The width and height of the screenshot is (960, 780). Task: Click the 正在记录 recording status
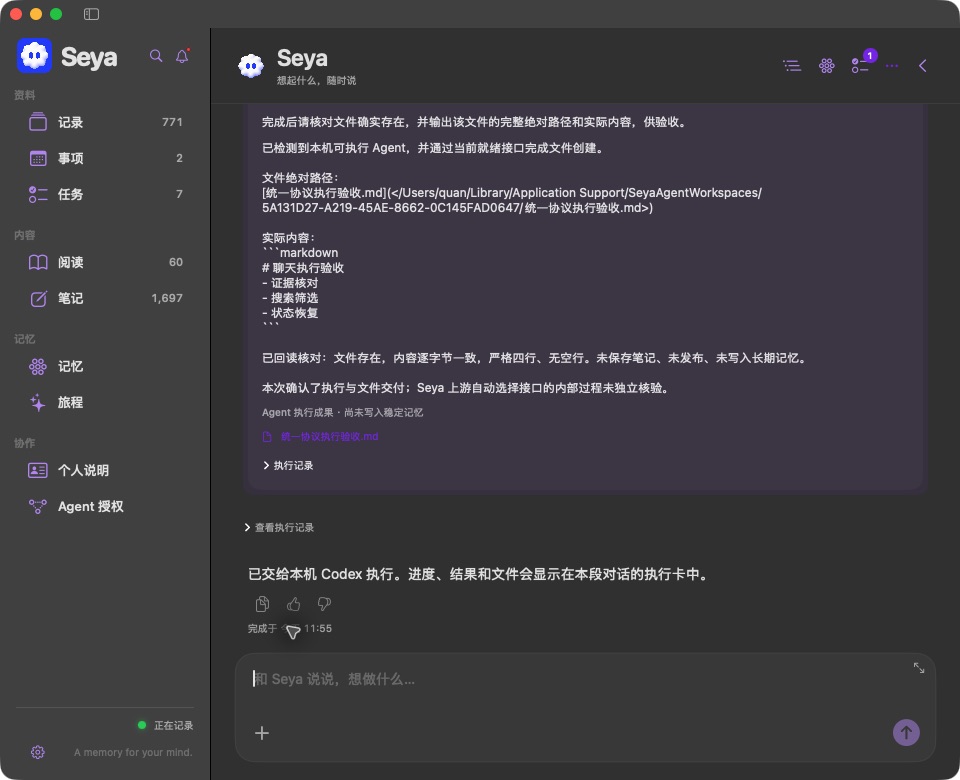coord(165,725)
